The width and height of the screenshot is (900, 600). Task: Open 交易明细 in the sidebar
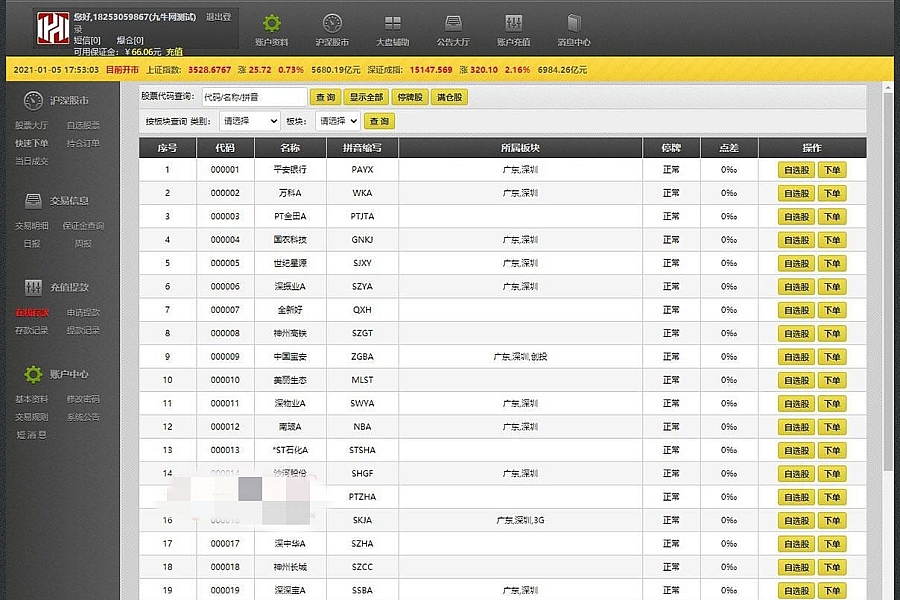pyautogui.click(x=32, y=226)
